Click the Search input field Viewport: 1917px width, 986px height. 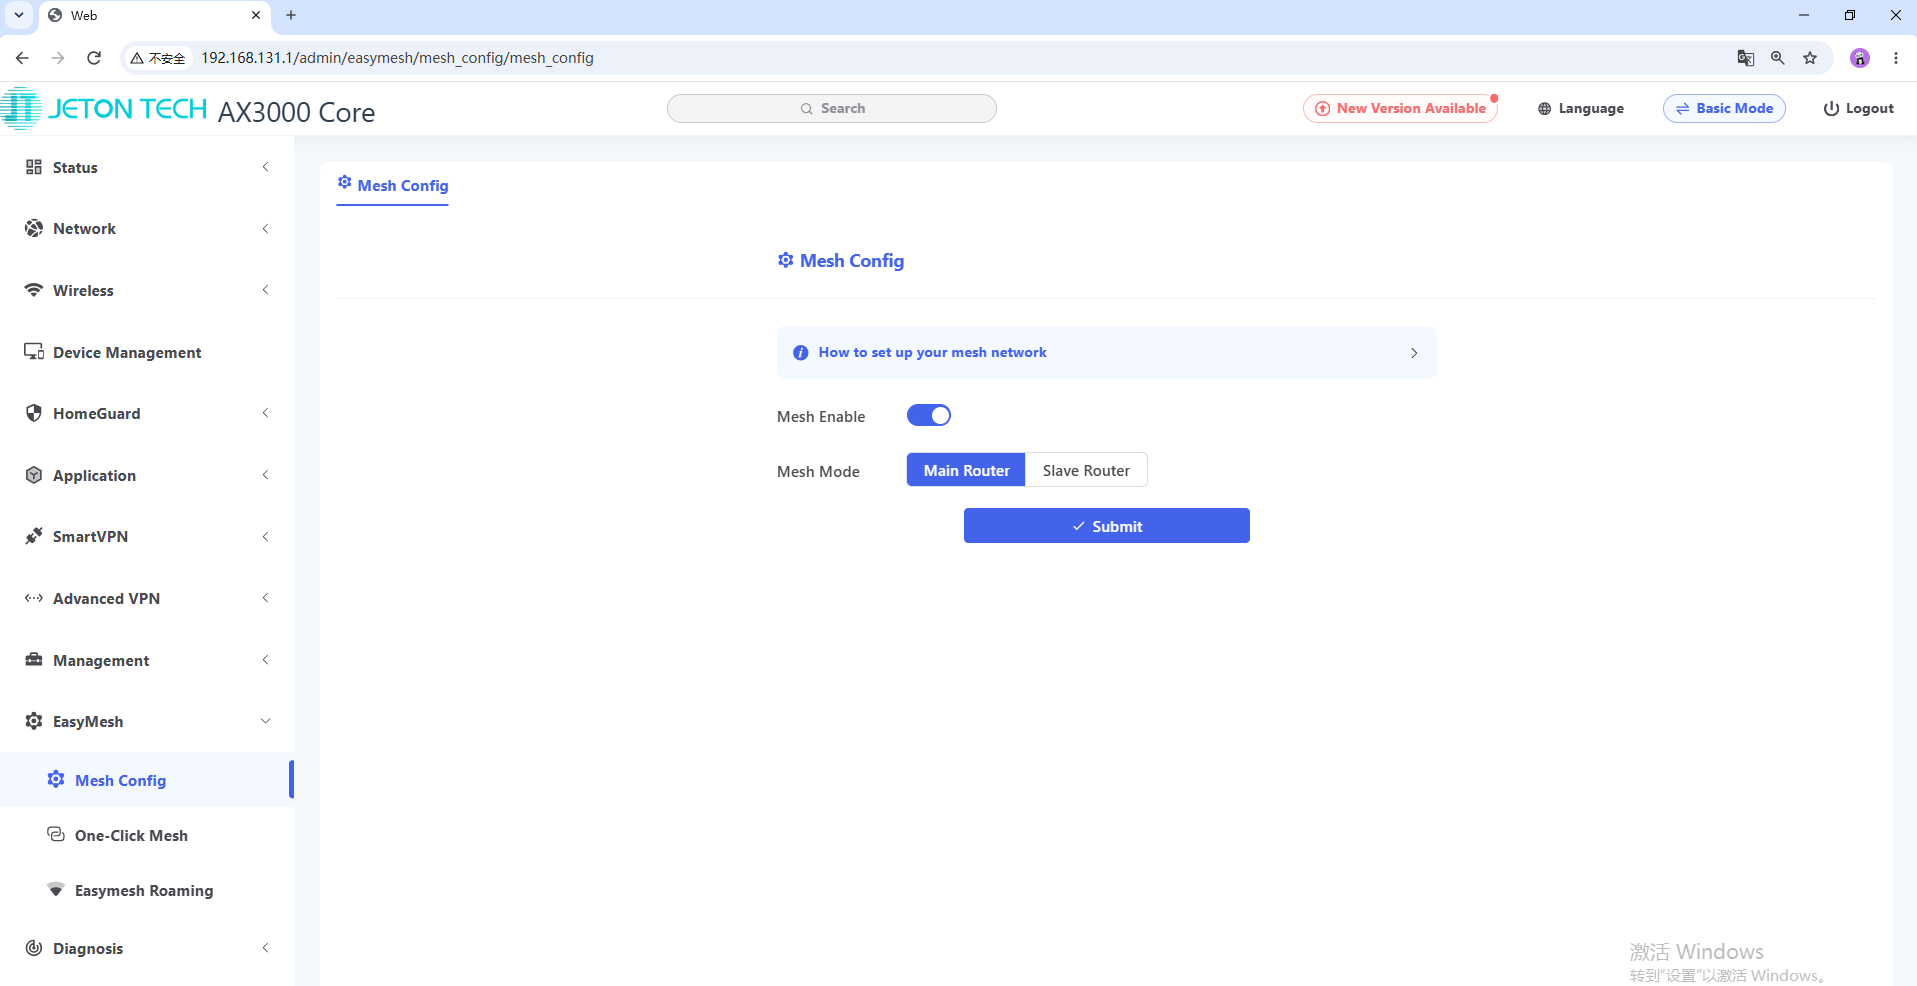click(832, 108)
